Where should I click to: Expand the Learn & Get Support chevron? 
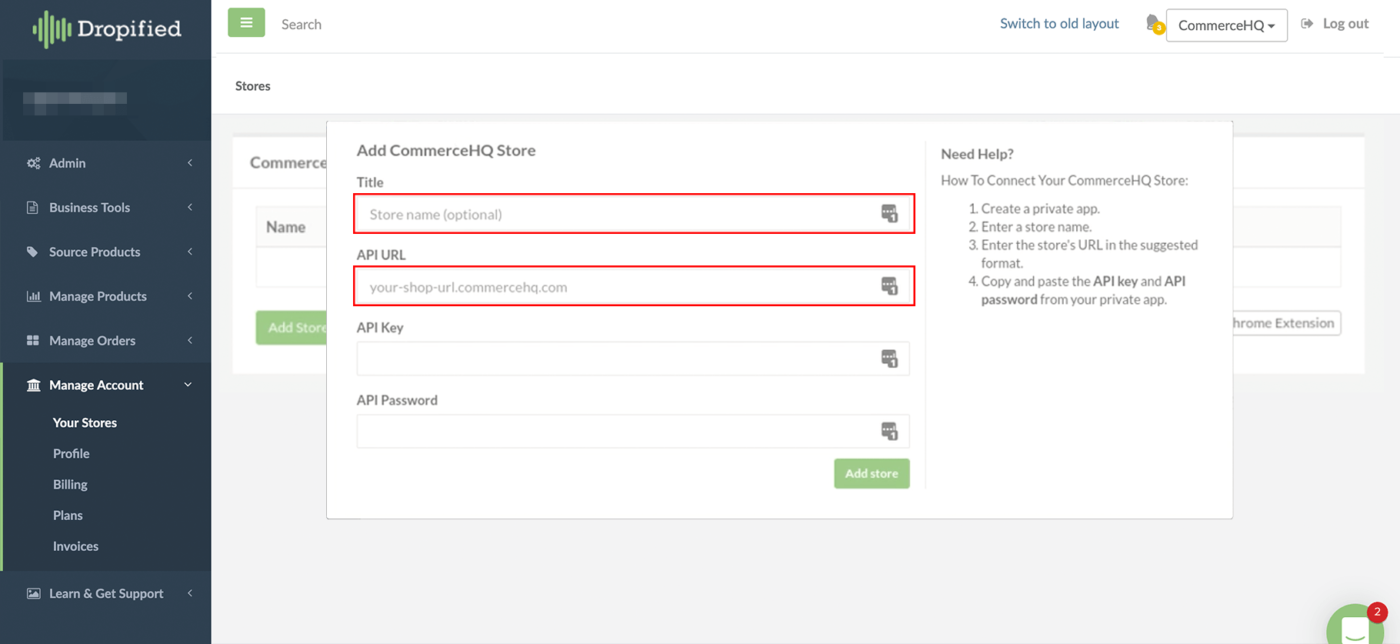(190, 593)
